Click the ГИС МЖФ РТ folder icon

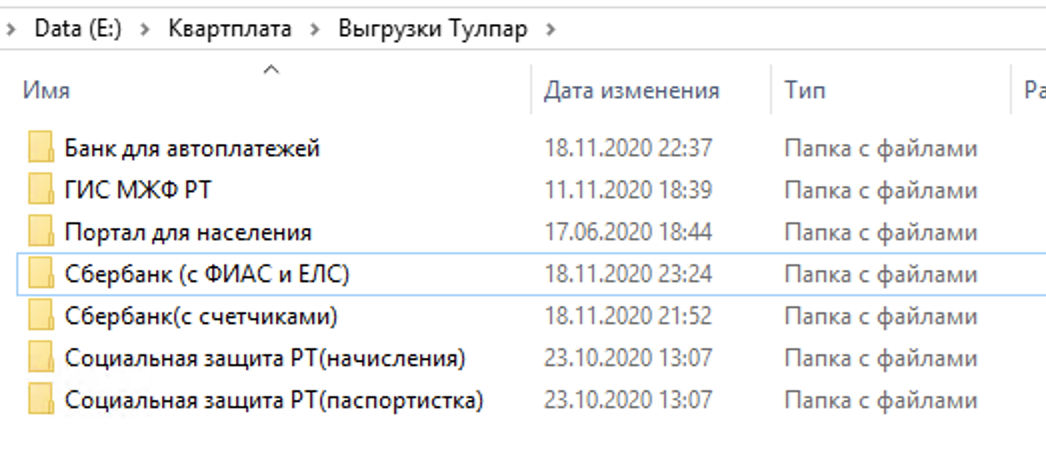(41, 190)
